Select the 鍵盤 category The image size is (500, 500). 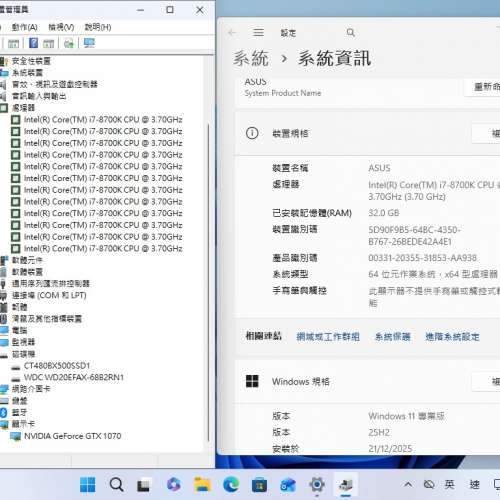tap(20, 401)
